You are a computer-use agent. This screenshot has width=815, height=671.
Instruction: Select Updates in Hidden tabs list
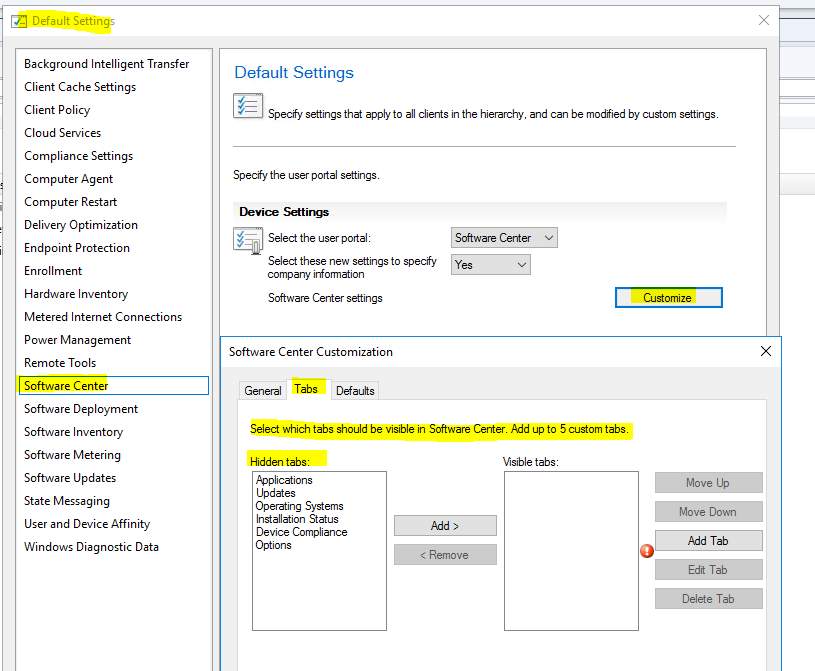coord(275,493)
